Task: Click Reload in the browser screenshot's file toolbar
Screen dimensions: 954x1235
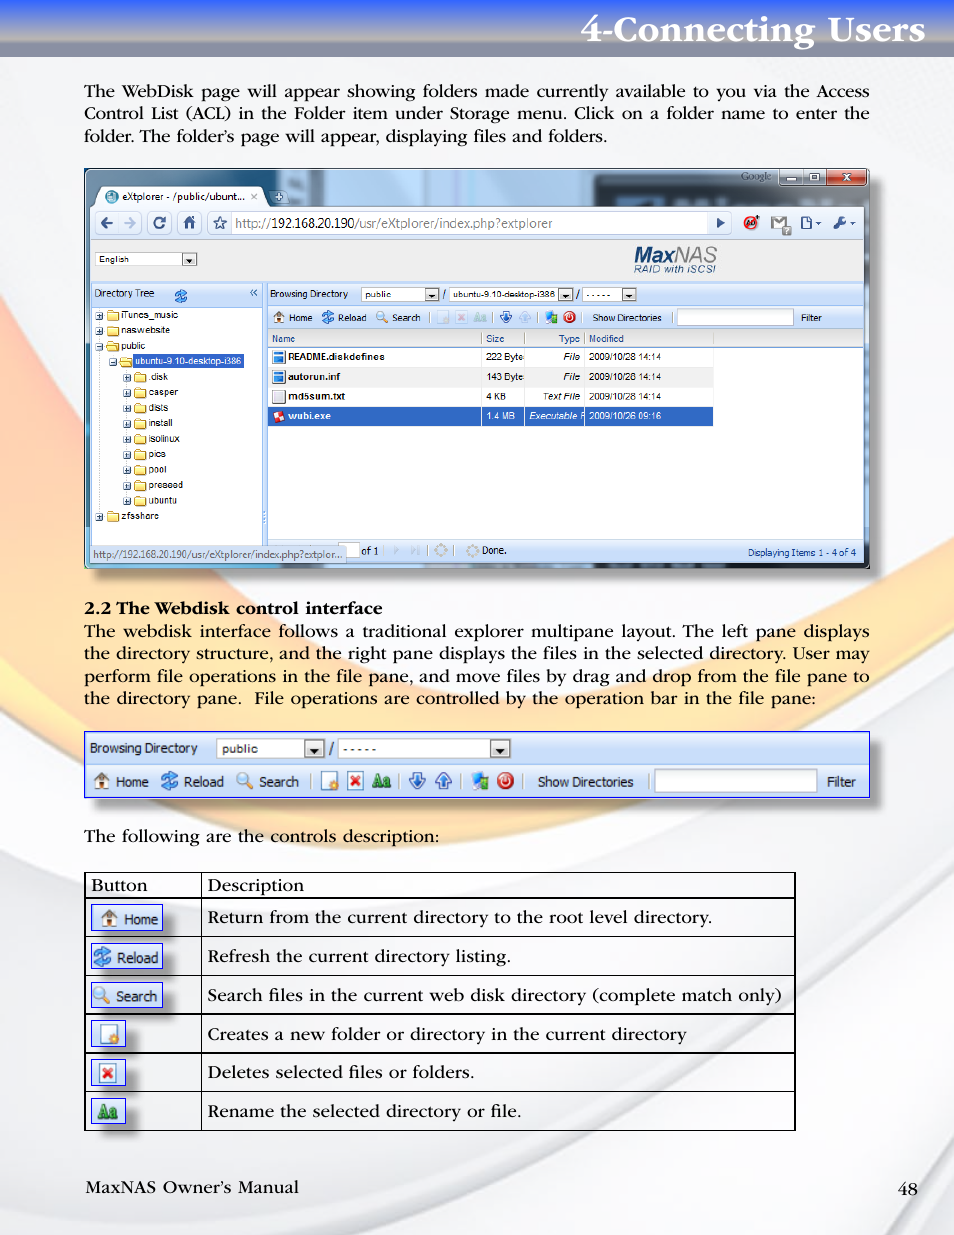Action: coord(344,318)
